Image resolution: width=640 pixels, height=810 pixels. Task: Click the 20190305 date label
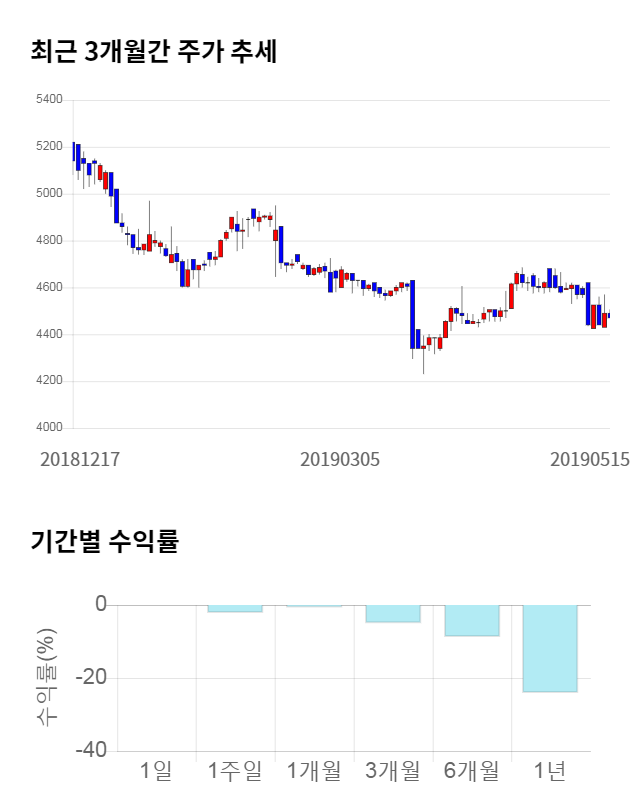[x=340, y=459]
